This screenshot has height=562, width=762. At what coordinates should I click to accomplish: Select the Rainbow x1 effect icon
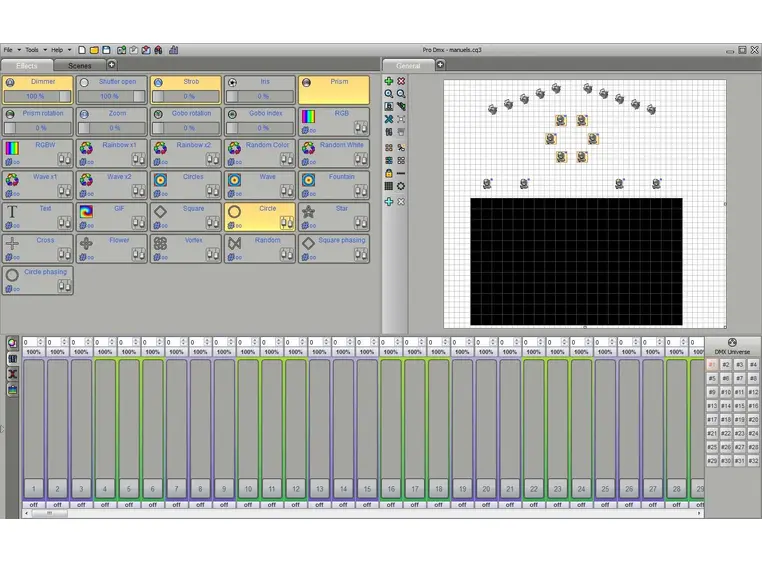pos(86,149)
